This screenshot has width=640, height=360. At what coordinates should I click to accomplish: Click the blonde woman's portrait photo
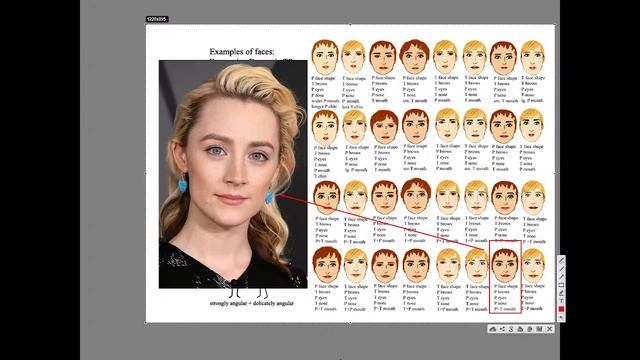point(233,174)
